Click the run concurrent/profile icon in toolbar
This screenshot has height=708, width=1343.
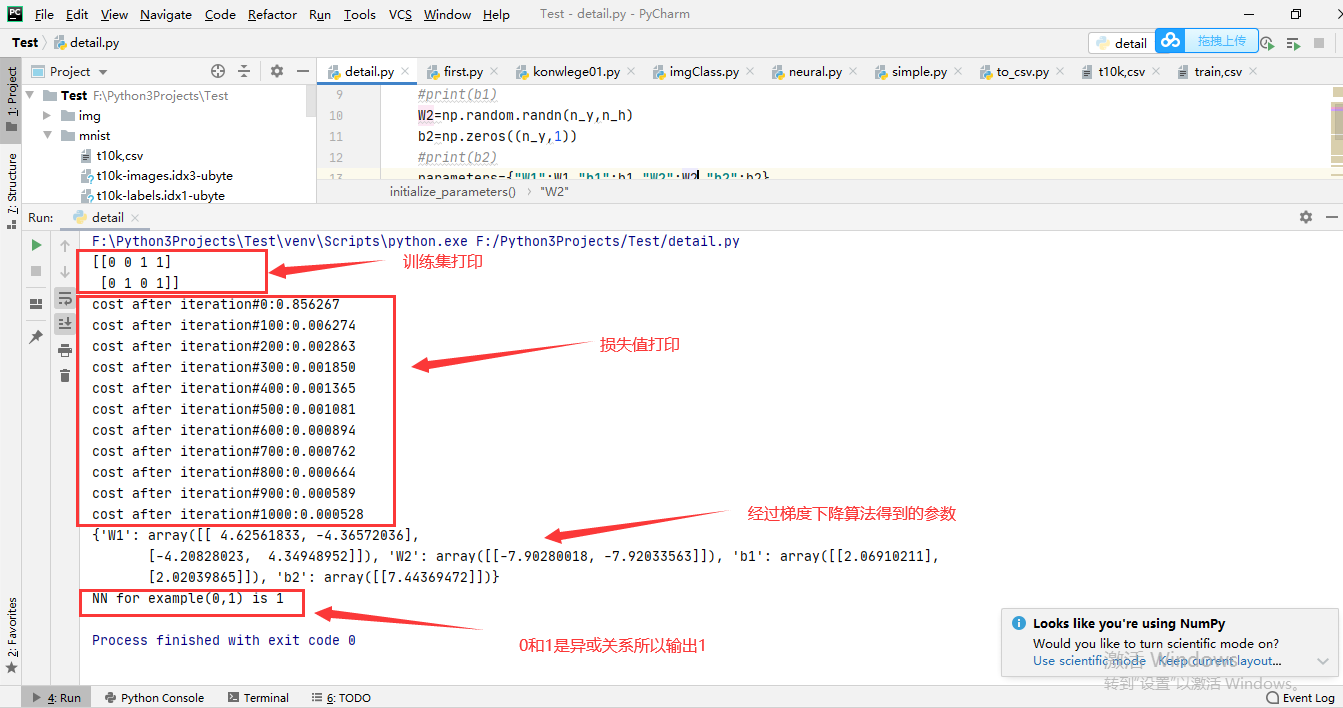pyautogui.click(x=1294, y=43)
